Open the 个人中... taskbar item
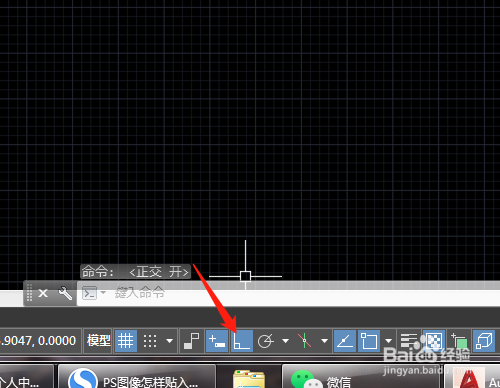The image size is (500, 388). (26, 377)
